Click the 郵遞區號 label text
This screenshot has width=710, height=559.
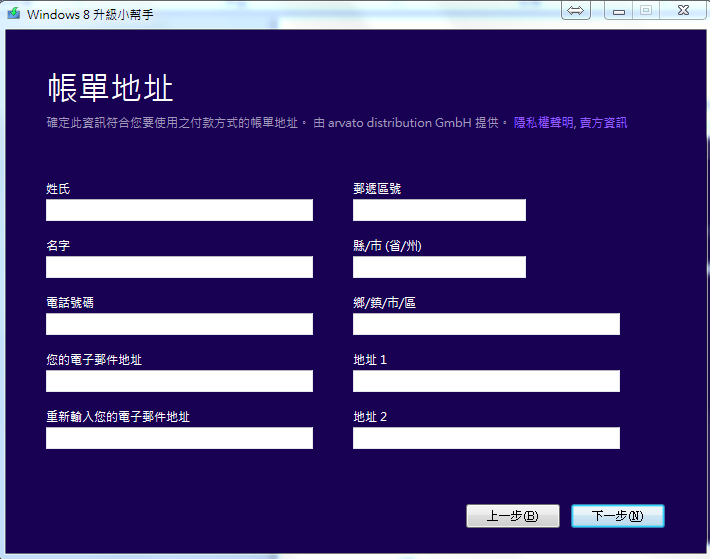[377, 189]
